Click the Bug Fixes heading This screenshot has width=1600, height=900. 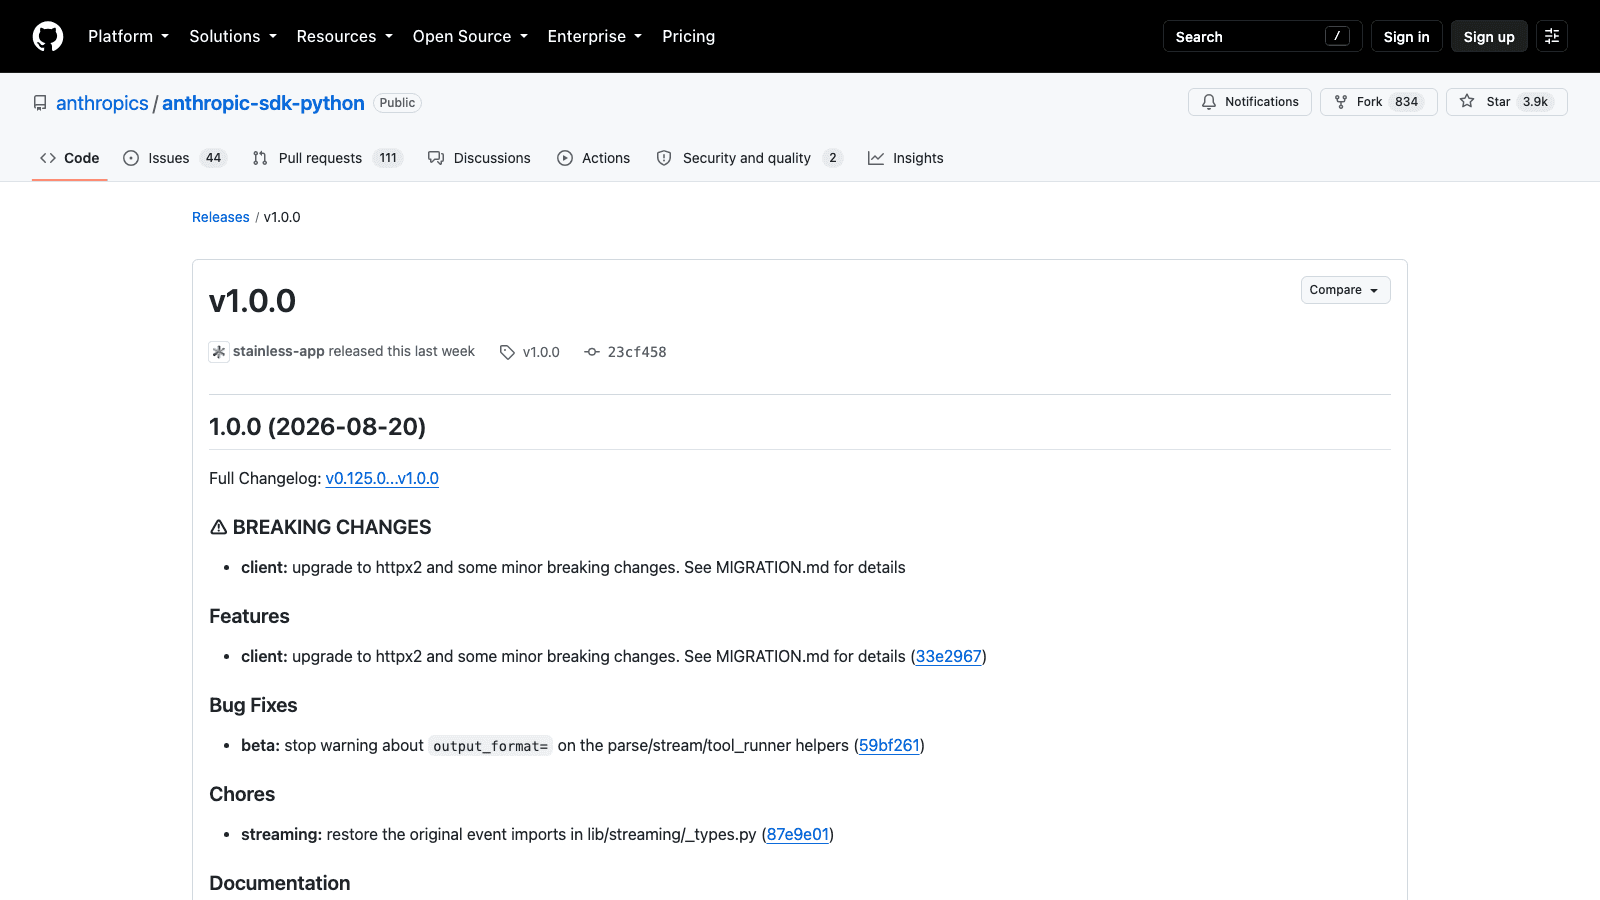click(253, 705)
